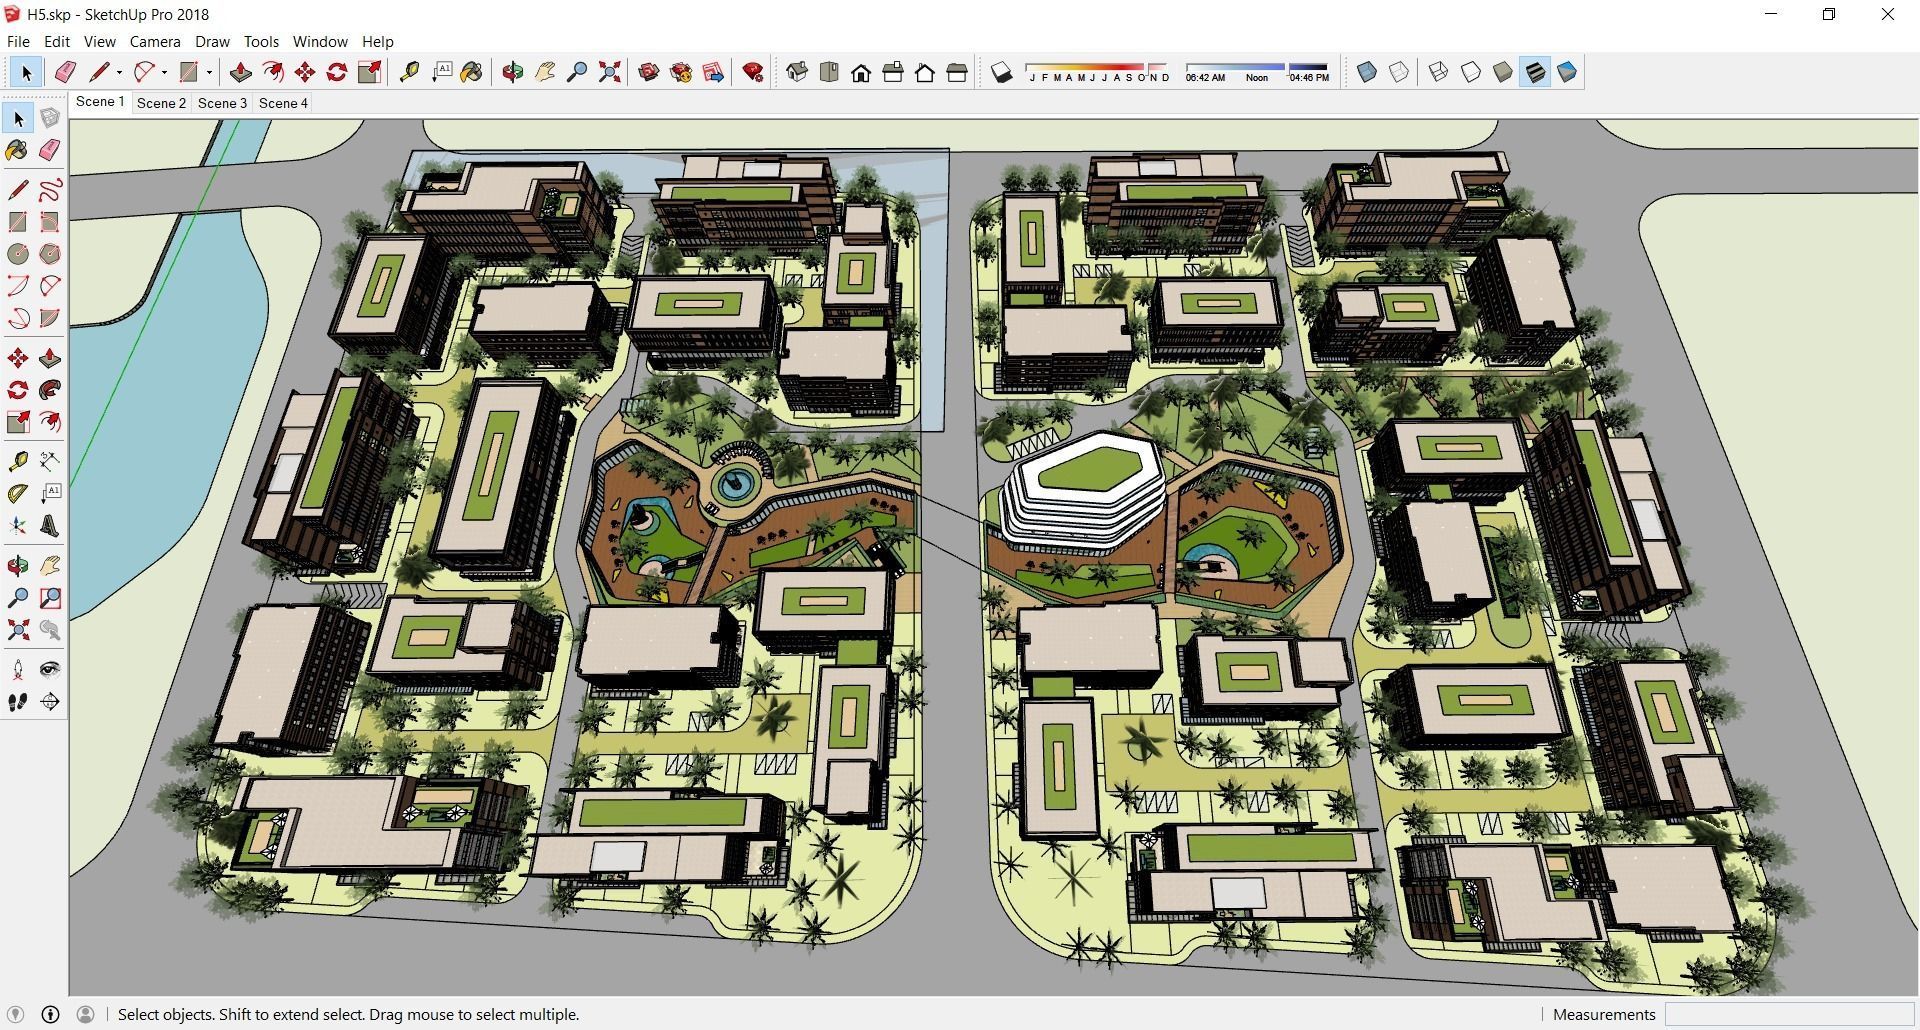This screenshot has height=1030, width=1920.
Task: Switch to Scene 4 tab
Action: coord(283,103)
